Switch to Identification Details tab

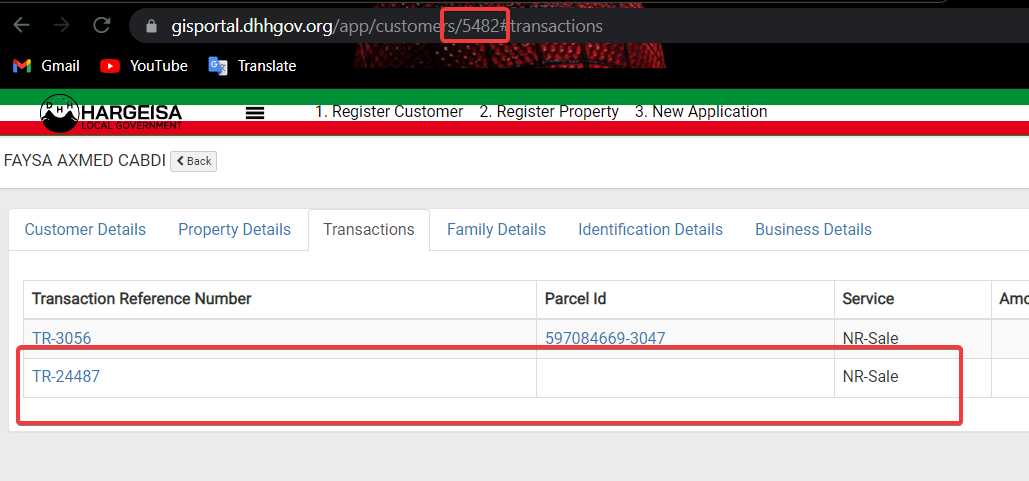(650, 230)
